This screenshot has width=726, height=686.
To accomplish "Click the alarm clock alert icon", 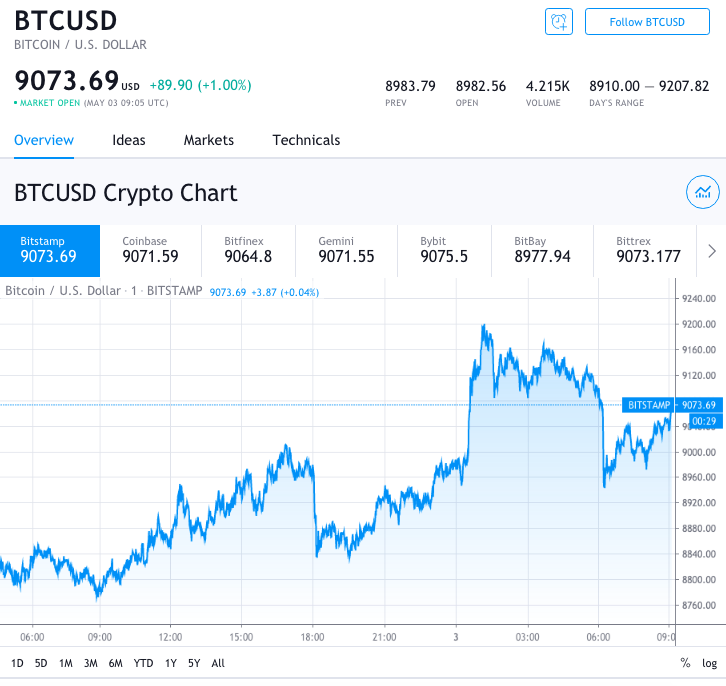I will click(558, 22).
